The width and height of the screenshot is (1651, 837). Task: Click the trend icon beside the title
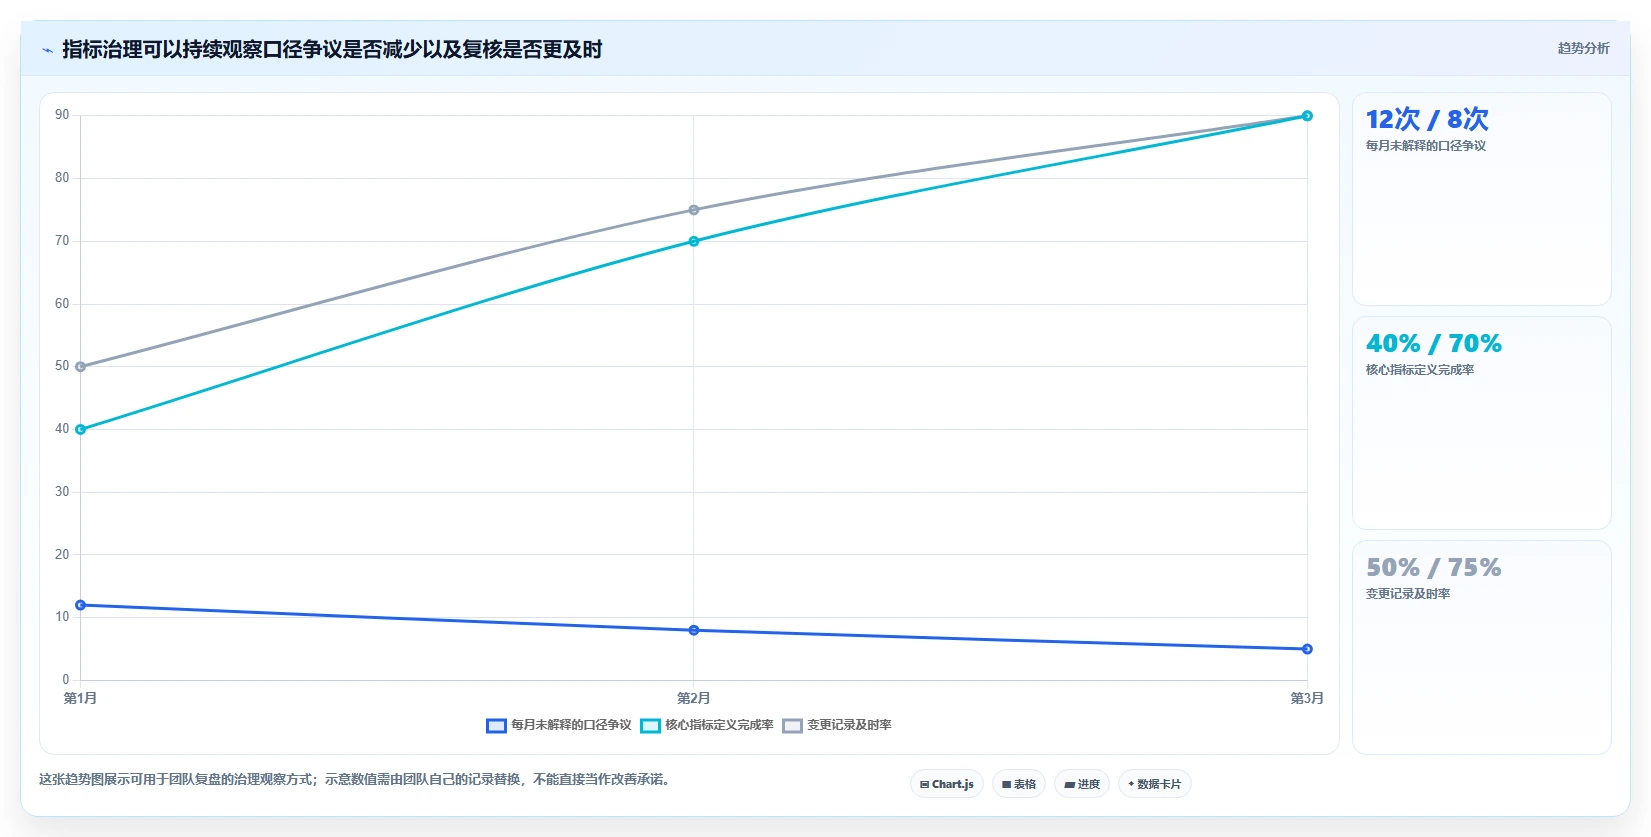pos(47,50)
